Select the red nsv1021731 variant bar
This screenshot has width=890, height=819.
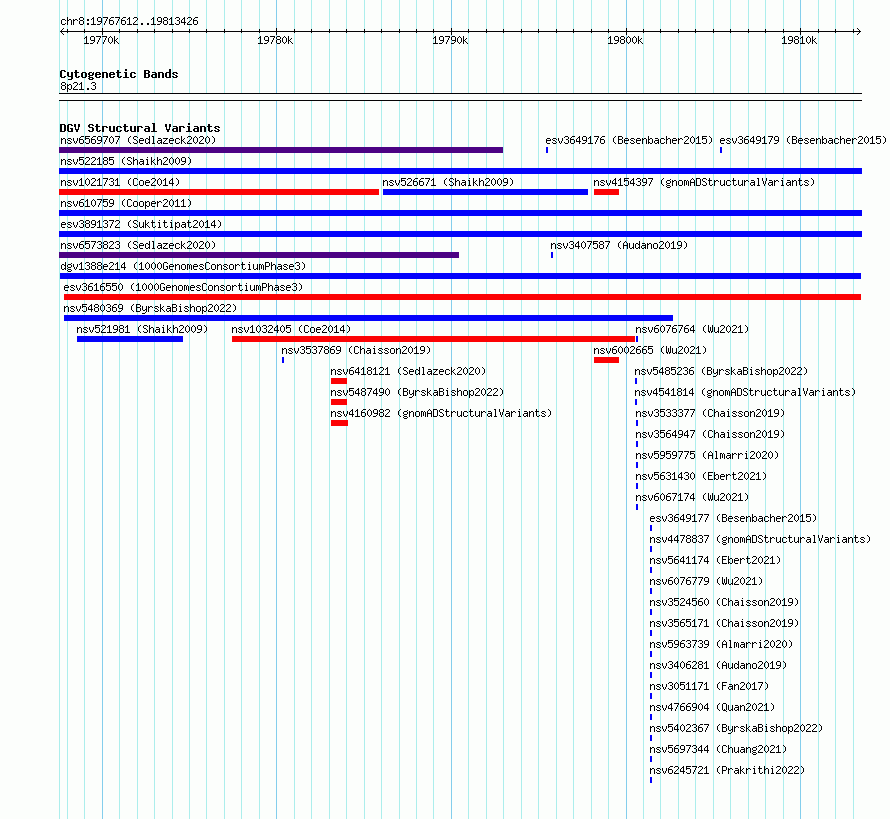[219, 192]
